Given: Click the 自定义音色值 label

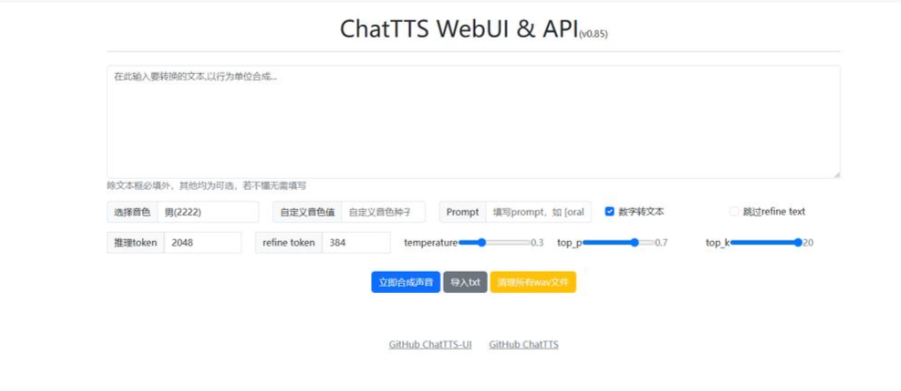Looking at the screenshot, I should pyautogui.click(x=307, y=212).
